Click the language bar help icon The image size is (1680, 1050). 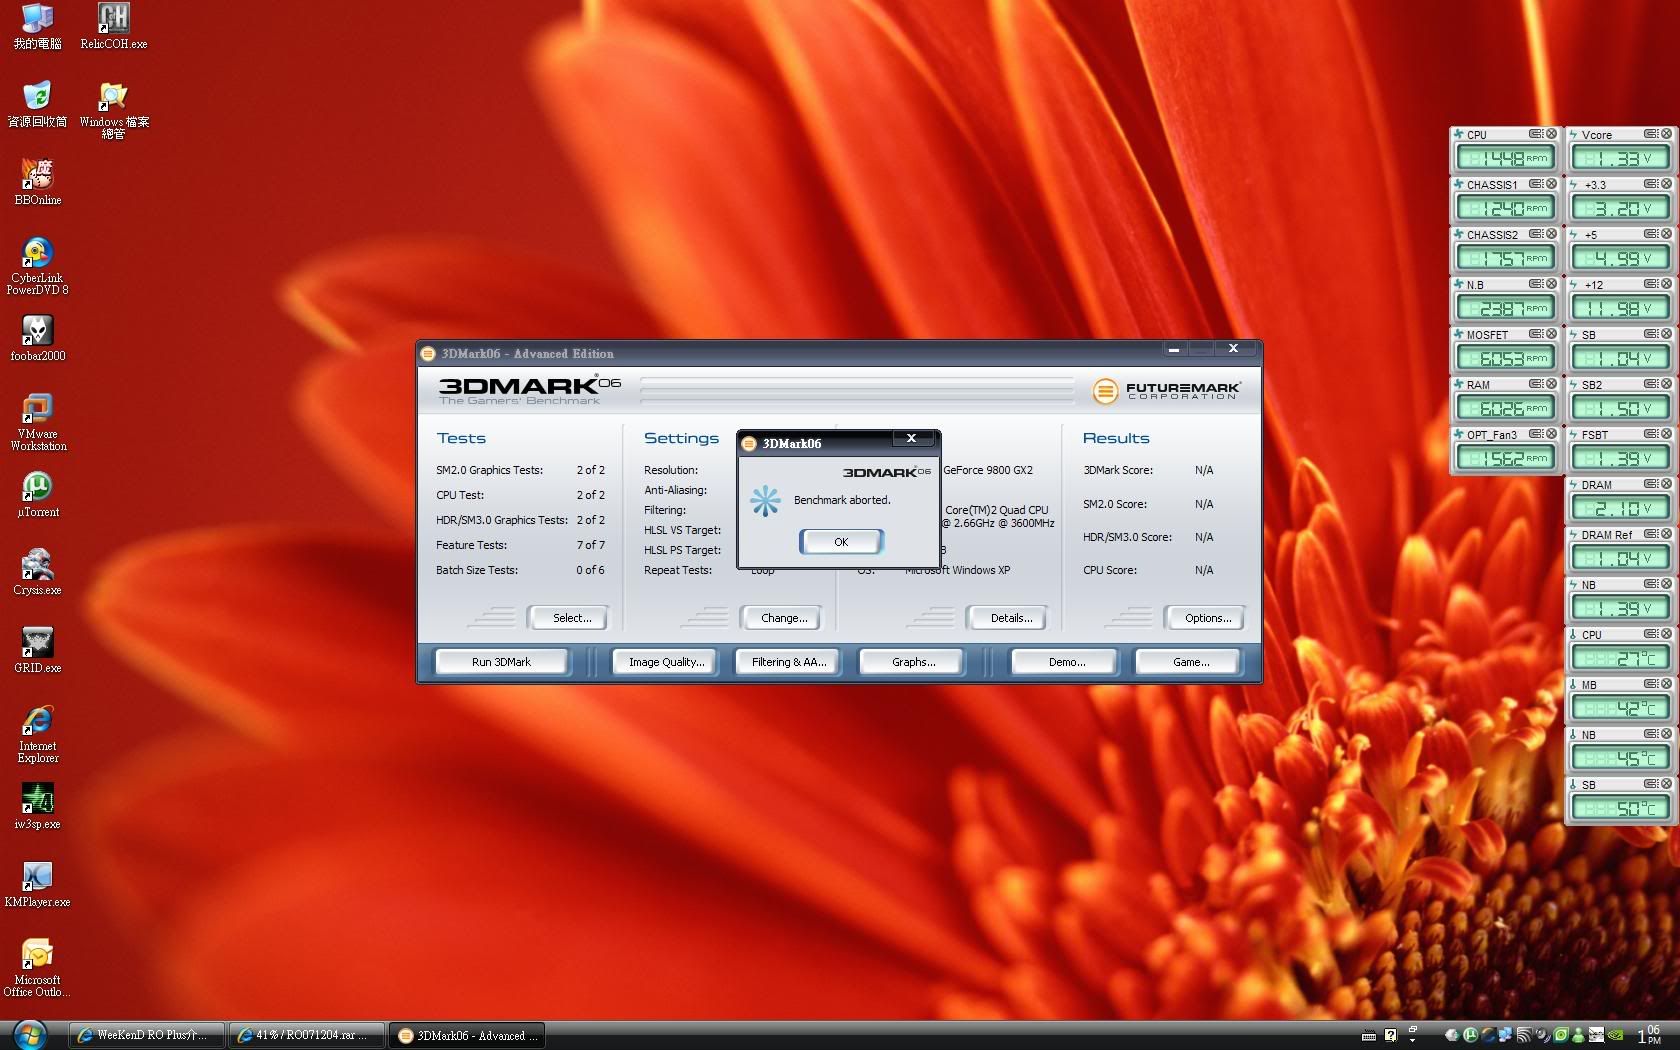(1390, 1035)
